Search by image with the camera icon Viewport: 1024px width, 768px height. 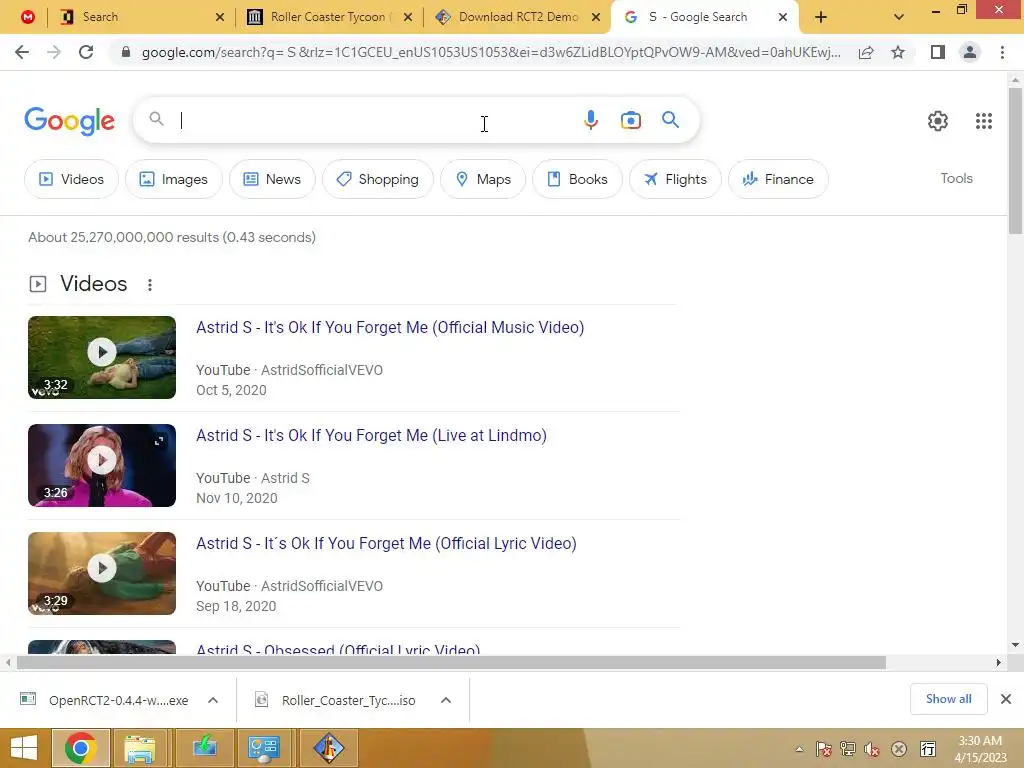tap(631, 120)
